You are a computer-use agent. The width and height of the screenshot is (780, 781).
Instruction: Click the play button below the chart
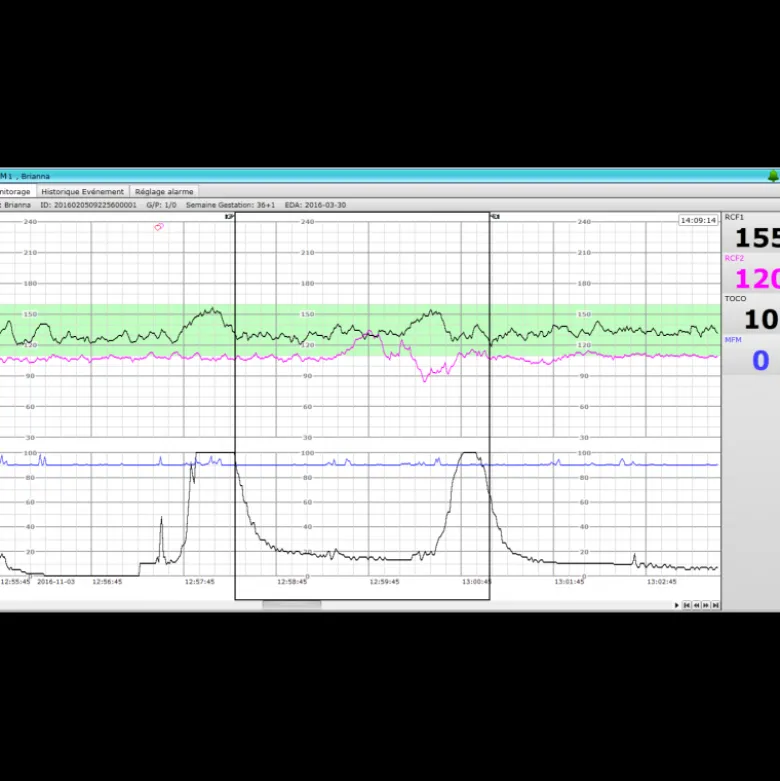676,605
